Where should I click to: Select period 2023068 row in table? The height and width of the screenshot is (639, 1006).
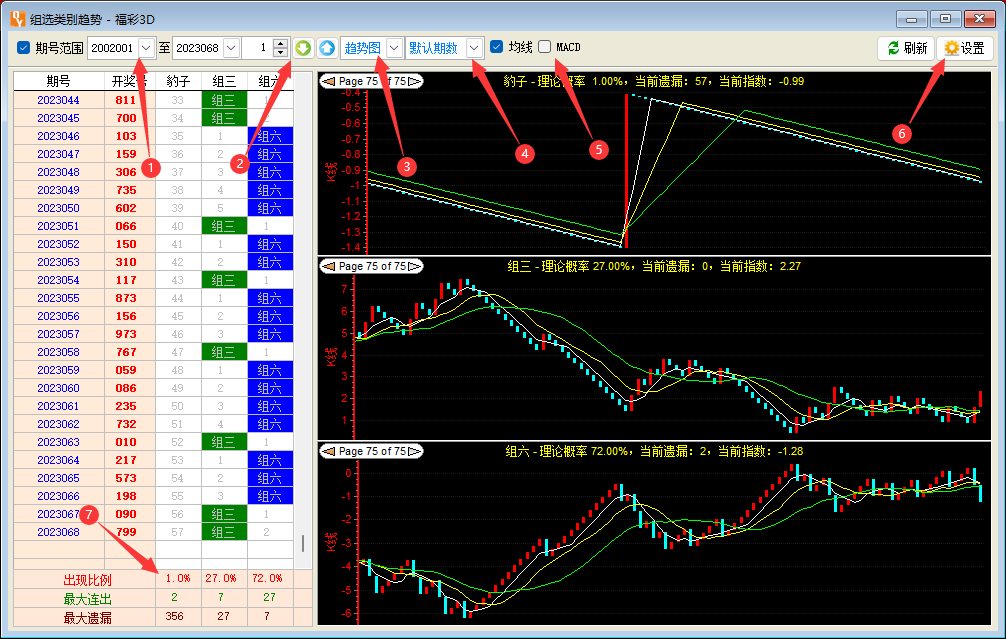[x=58, y=532]
